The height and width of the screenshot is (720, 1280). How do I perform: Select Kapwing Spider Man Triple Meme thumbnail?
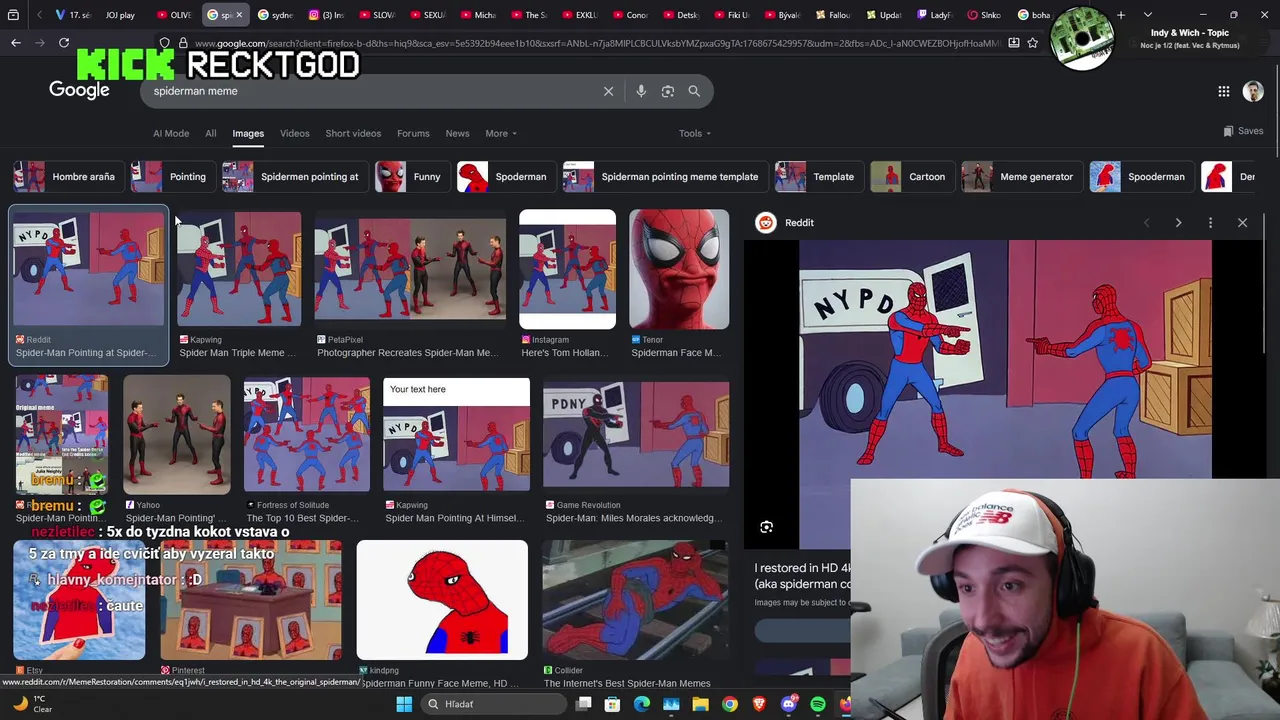click(239, 268)
